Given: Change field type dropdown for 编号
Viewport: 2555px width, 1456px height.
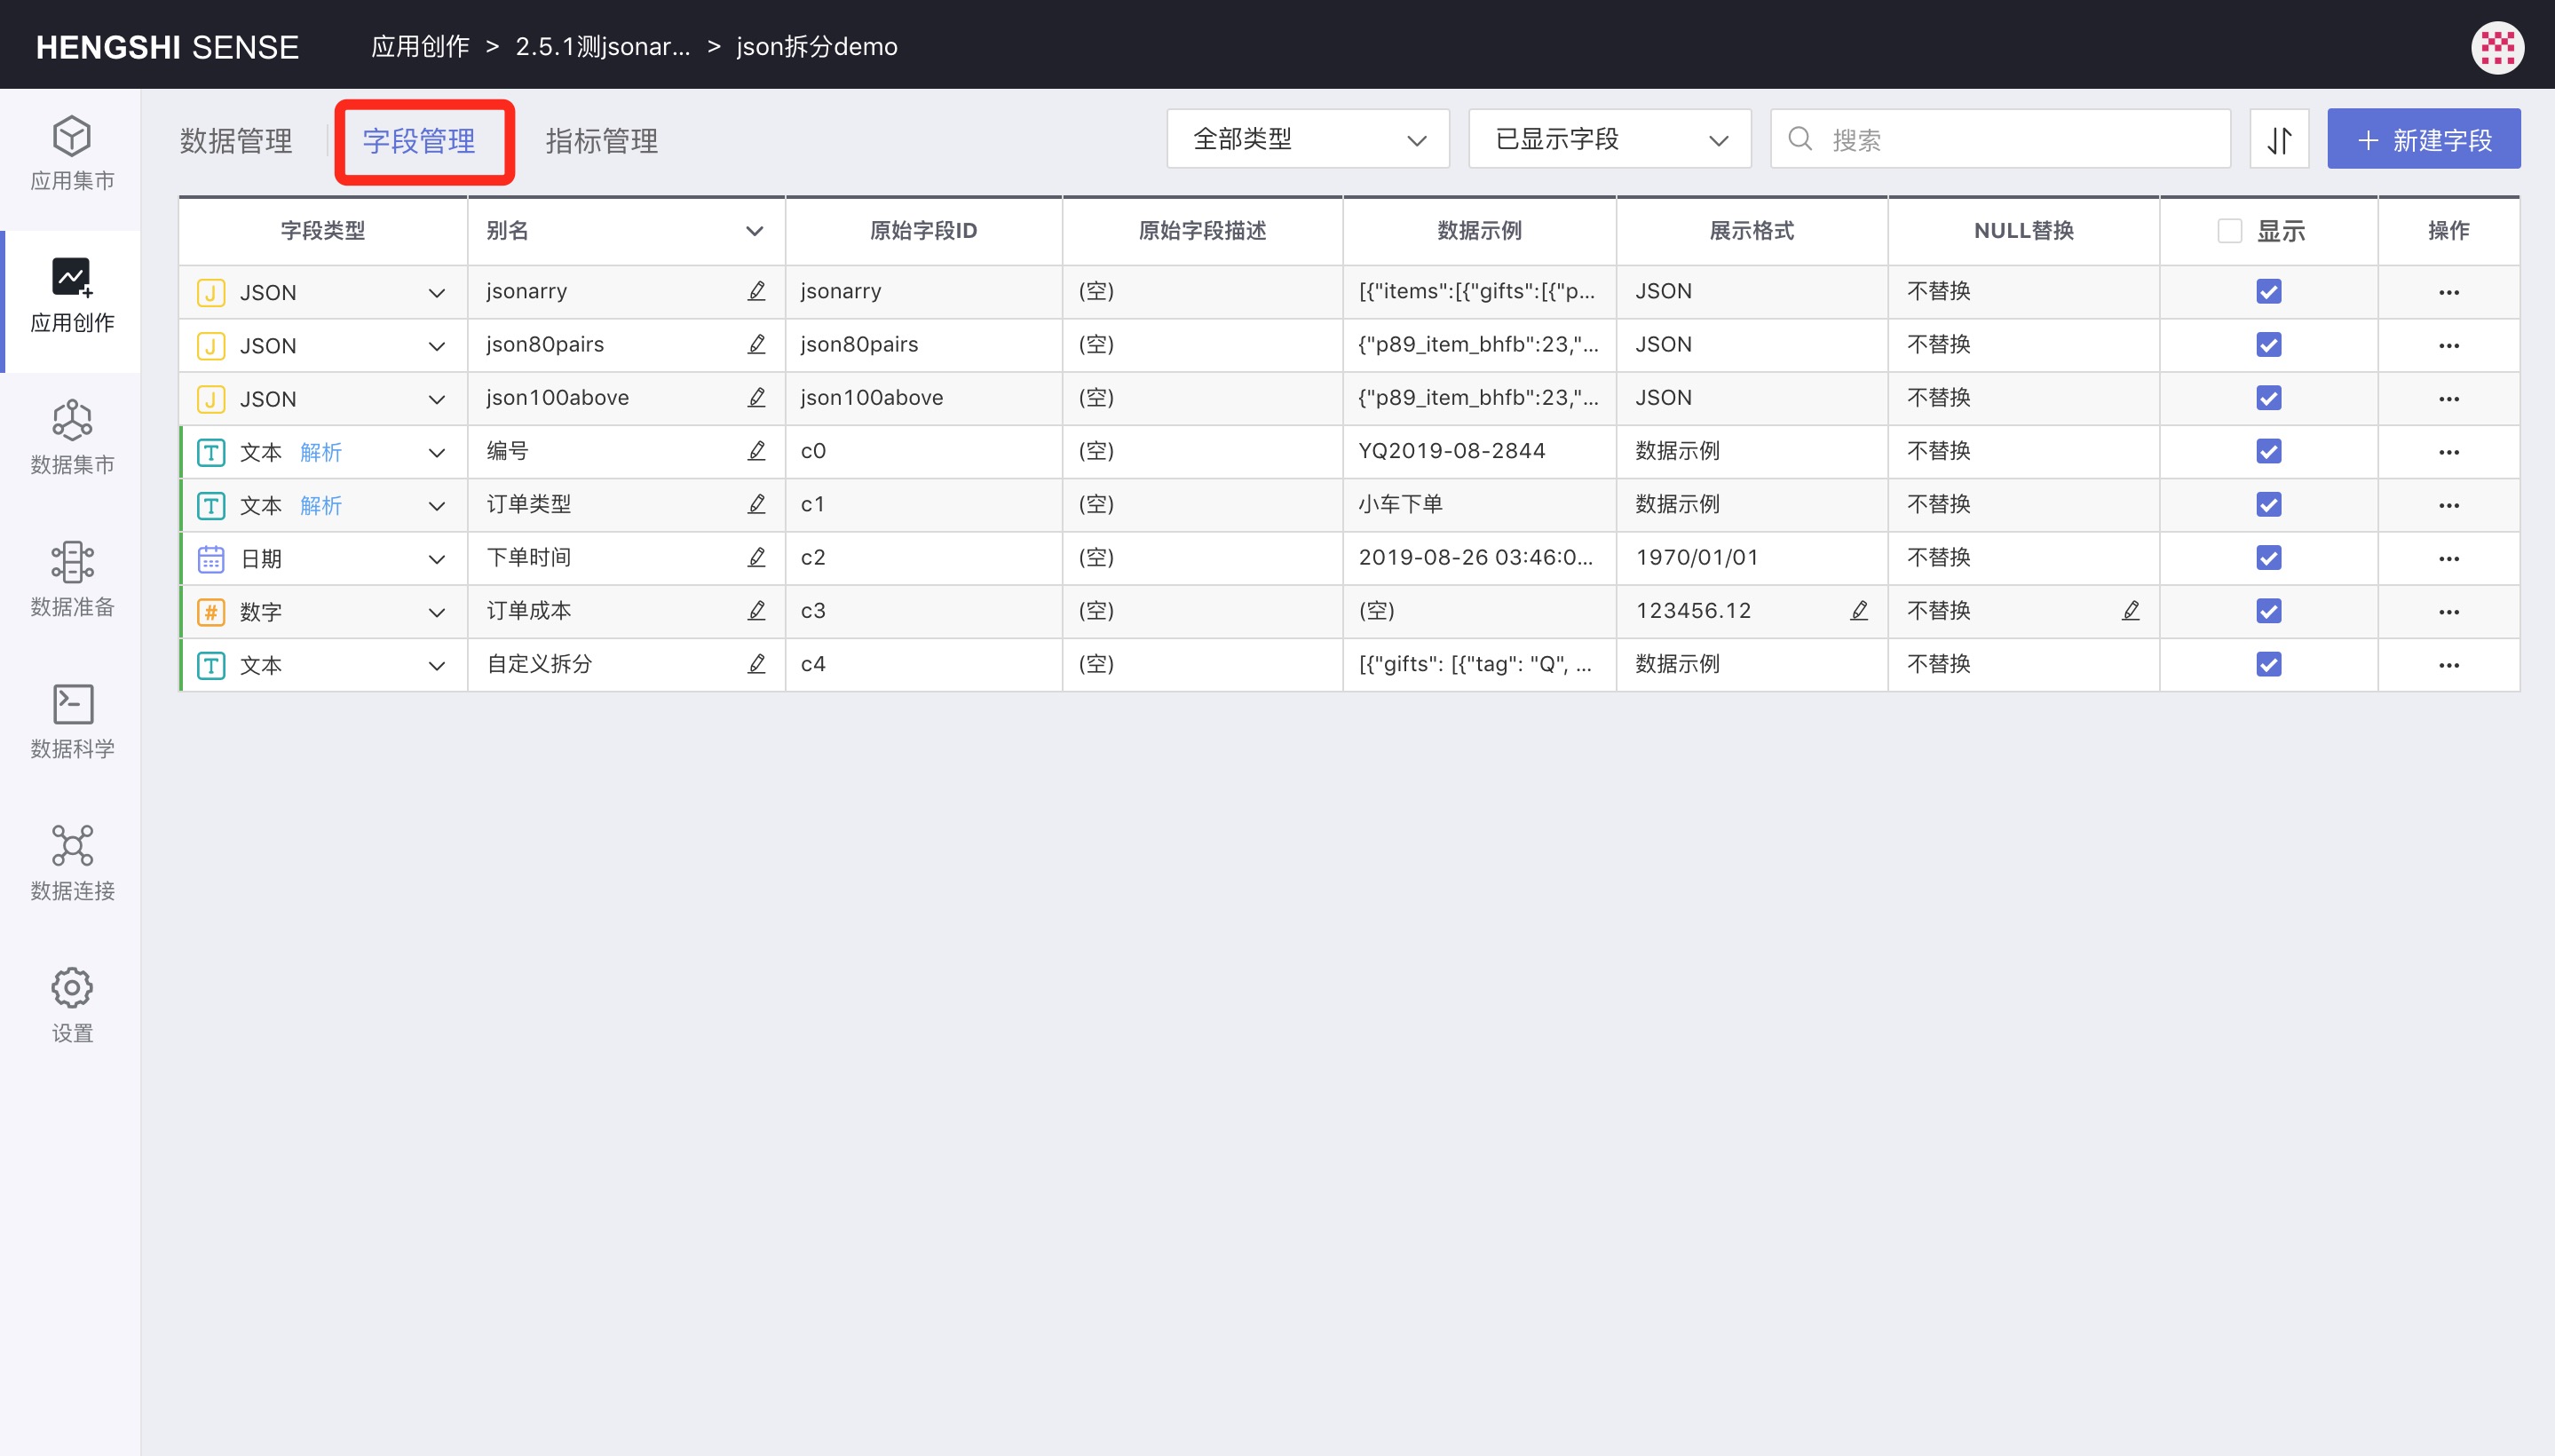Looking at the screenshot, I should pyautogui.click(x=437, y=452).
